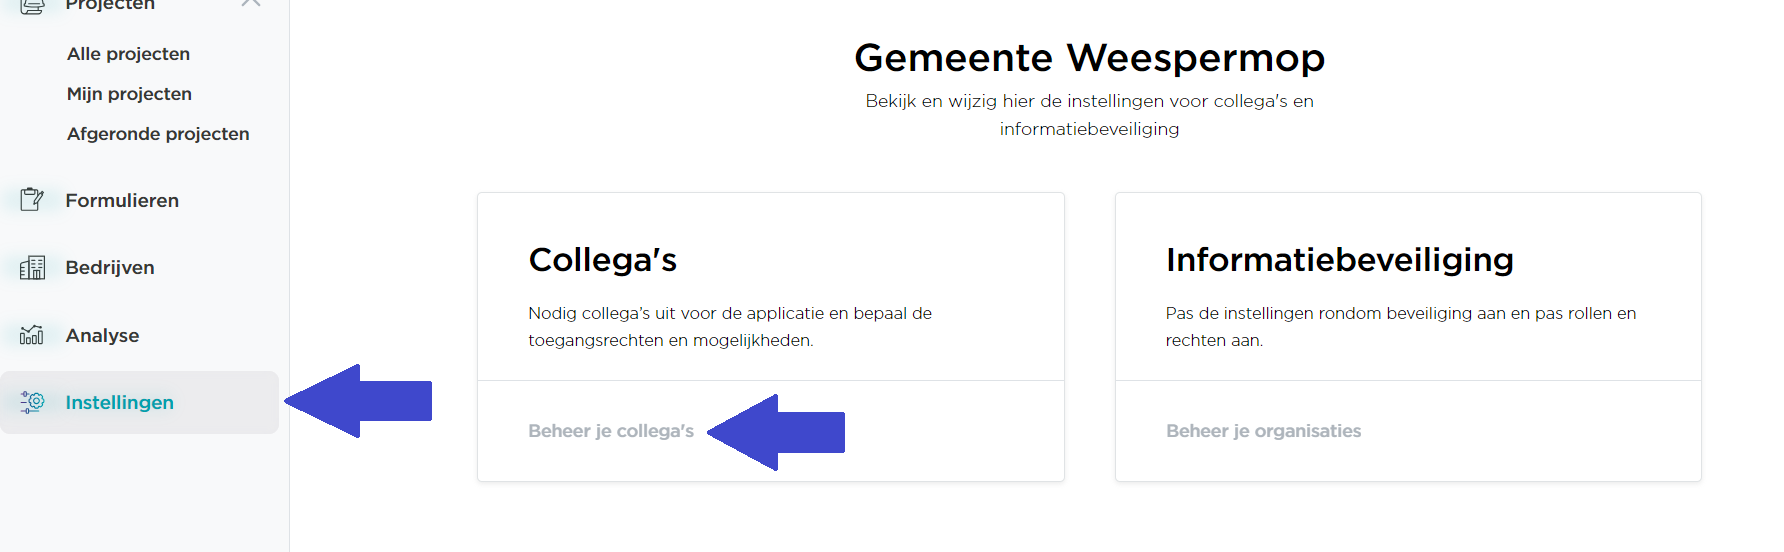Image resolution: width=1784 pixels, height=552 pixels.
Task: Open Alle projecten
Action: point(128,54)
